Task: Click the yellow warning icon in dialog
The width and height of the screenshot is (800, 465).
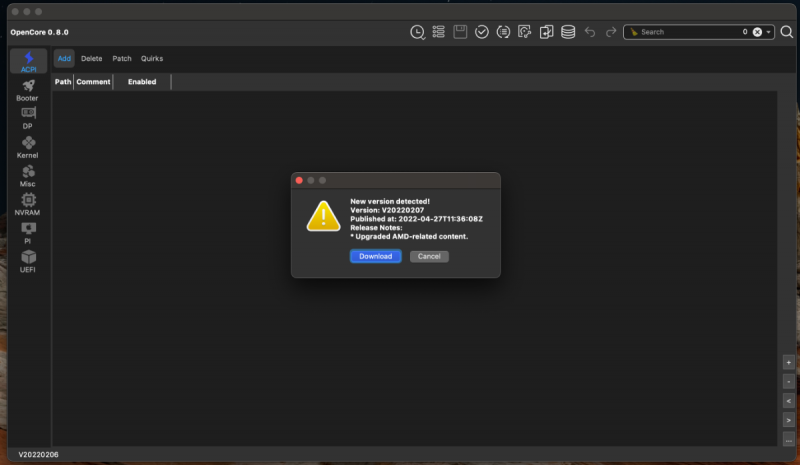Action: pos(323,216)
